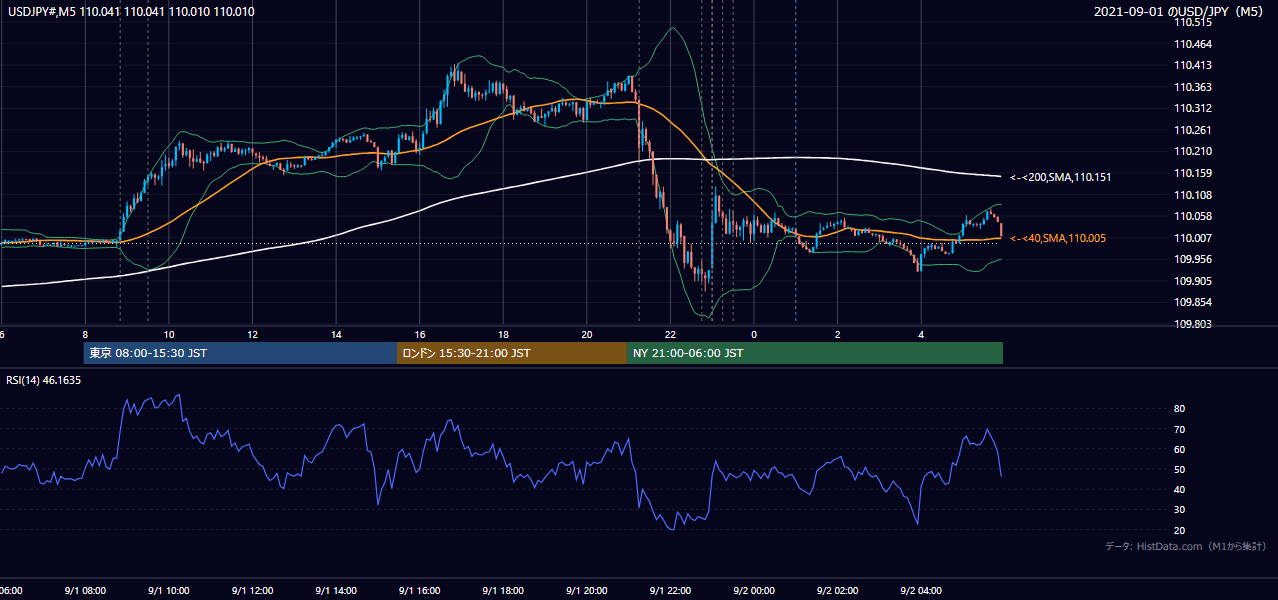This screenshot has width=1278, height=600.
Task: Click hour label 22 under price chart
Action: click(x=671, y=334)
